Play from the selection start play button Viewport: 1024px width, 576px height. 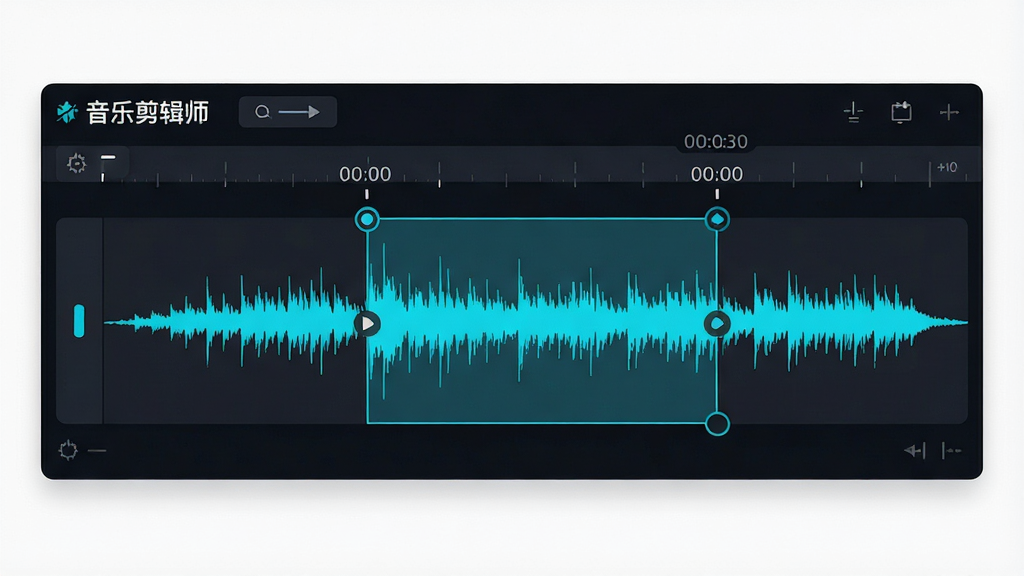367,324
